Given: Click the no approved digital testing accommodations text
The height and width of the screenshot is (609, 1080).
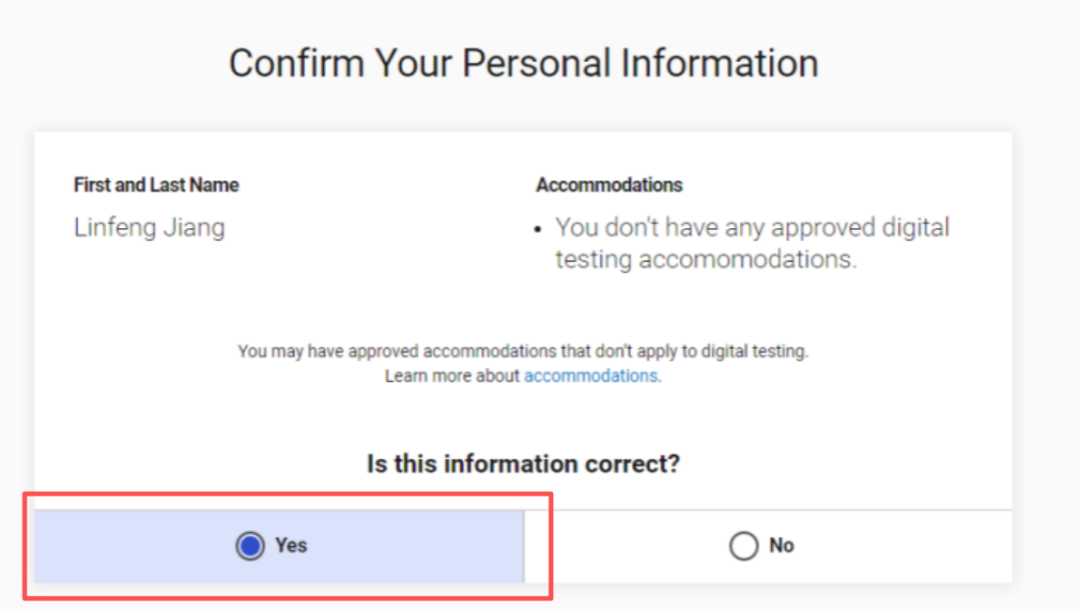Looking at the screenshot, I should [752, 243].
